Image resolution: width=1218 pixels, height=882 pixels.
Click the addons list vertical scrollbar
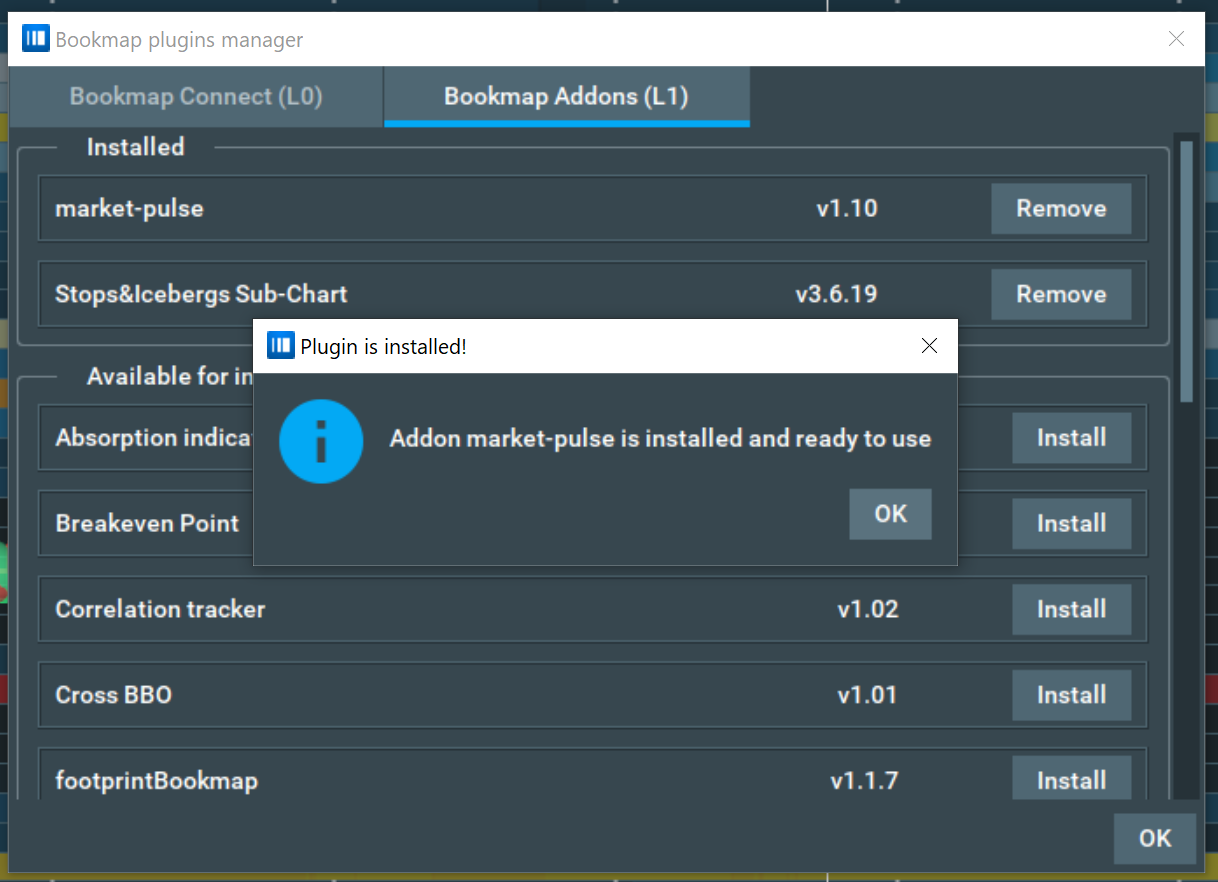(x=1187, y=270)
